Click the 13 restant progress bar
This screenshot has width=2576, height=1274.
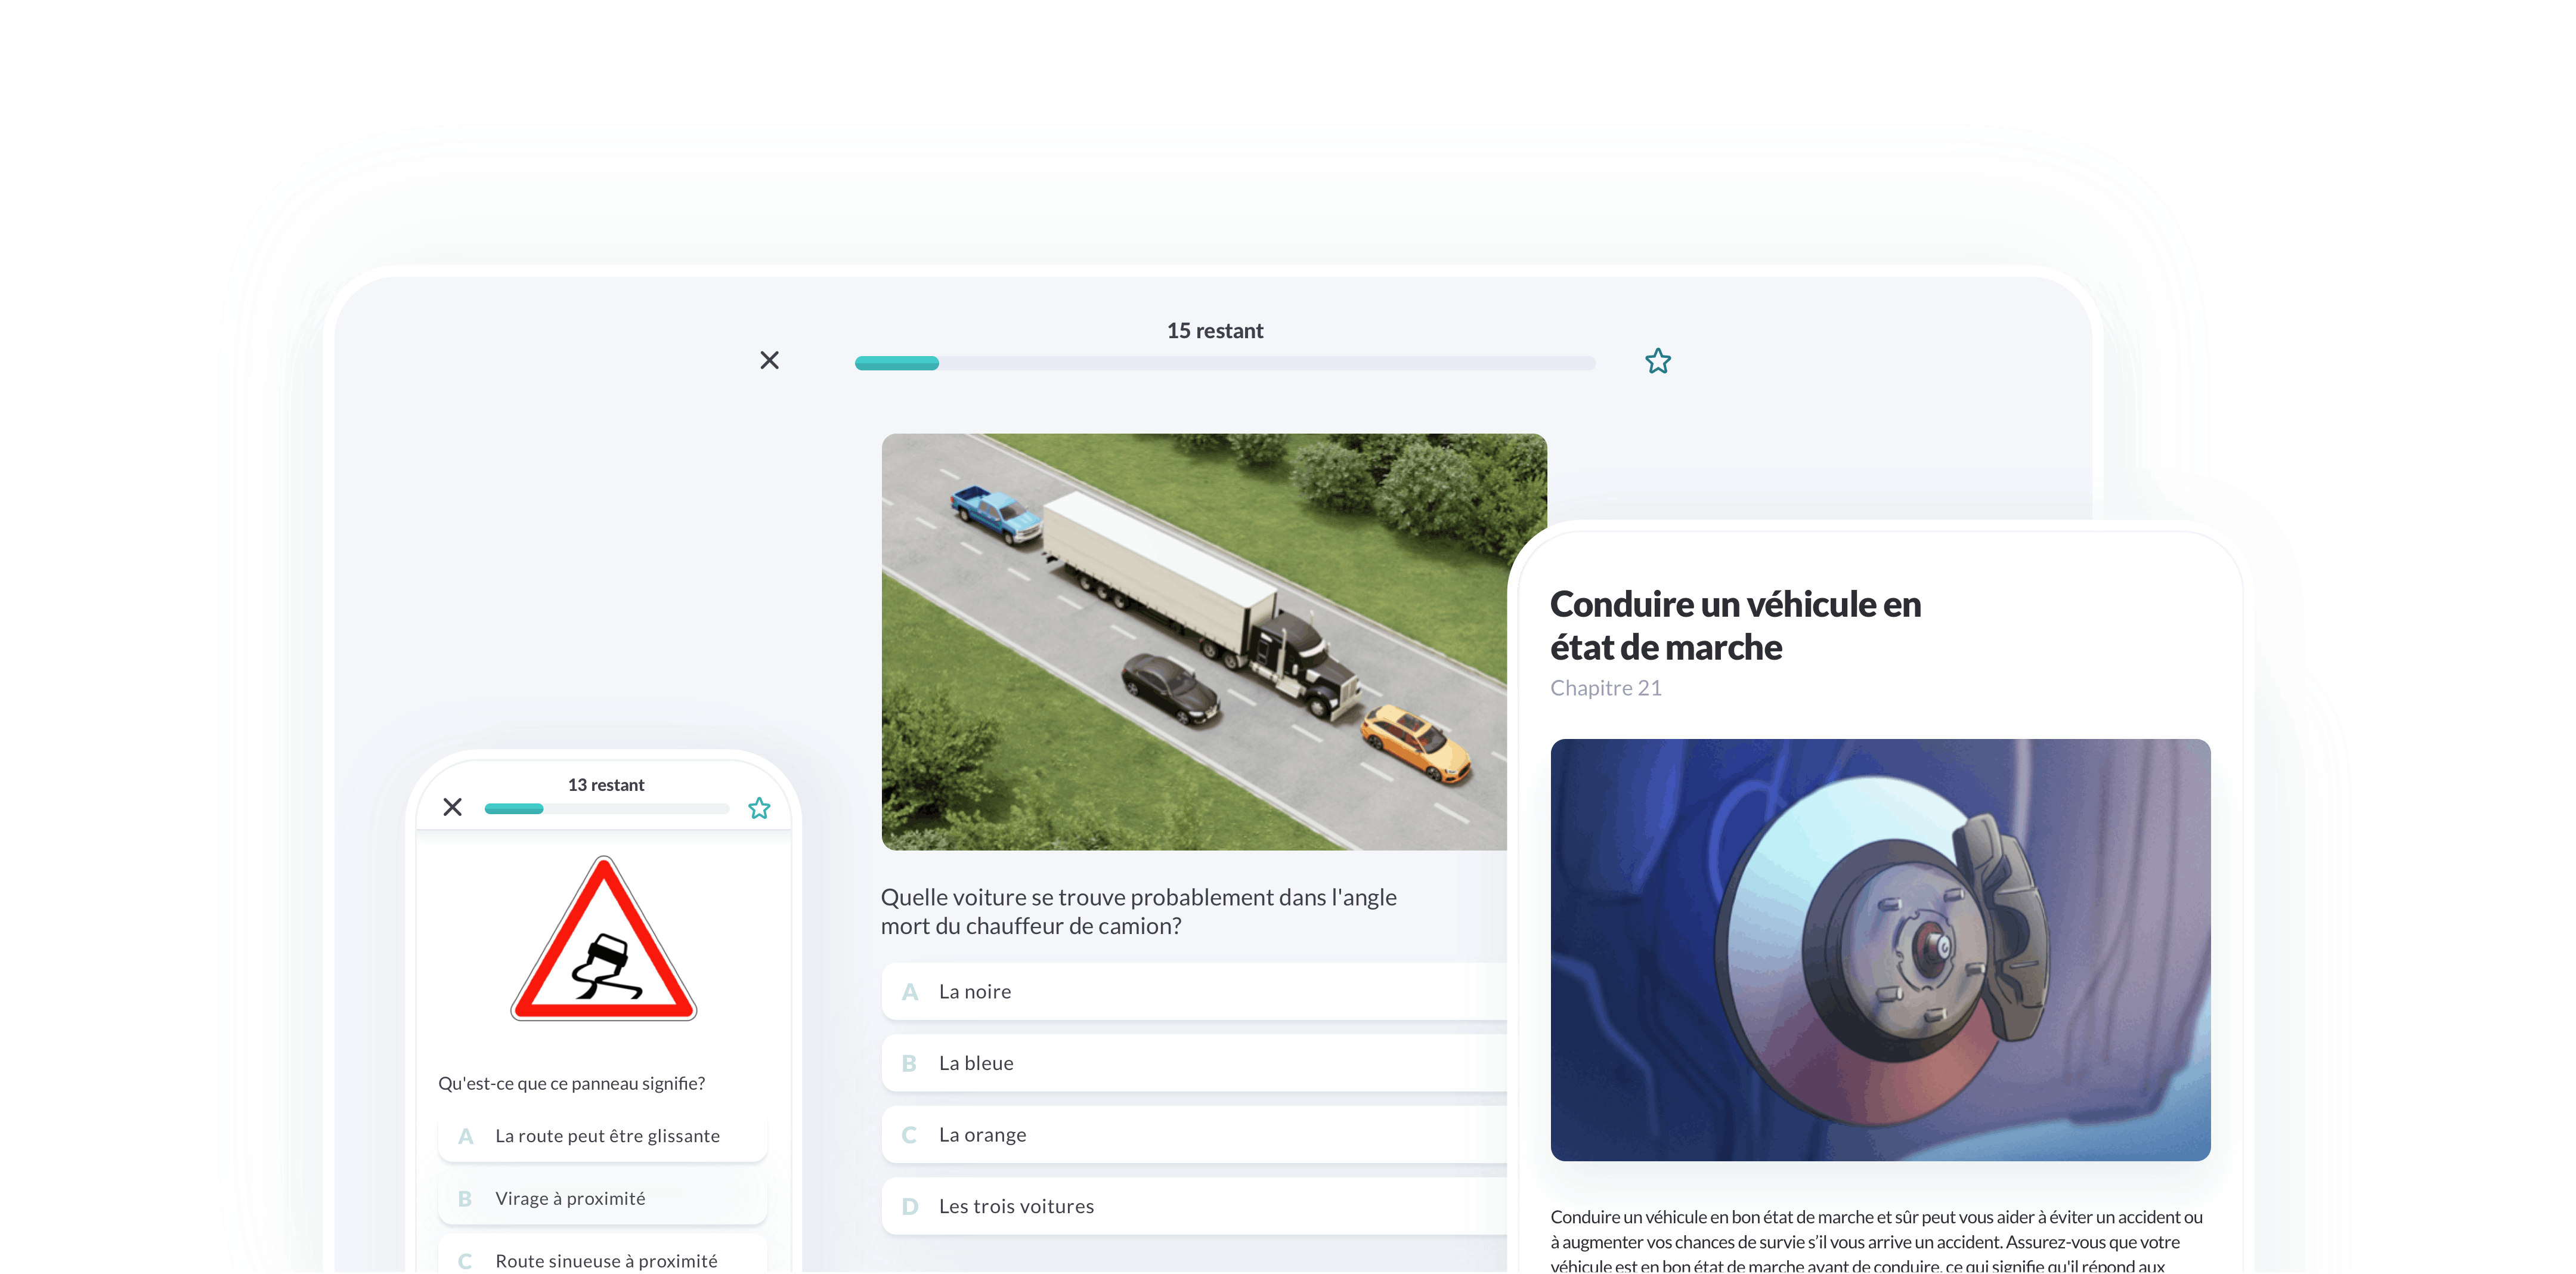pyautogui.click(x=606, y=808)
